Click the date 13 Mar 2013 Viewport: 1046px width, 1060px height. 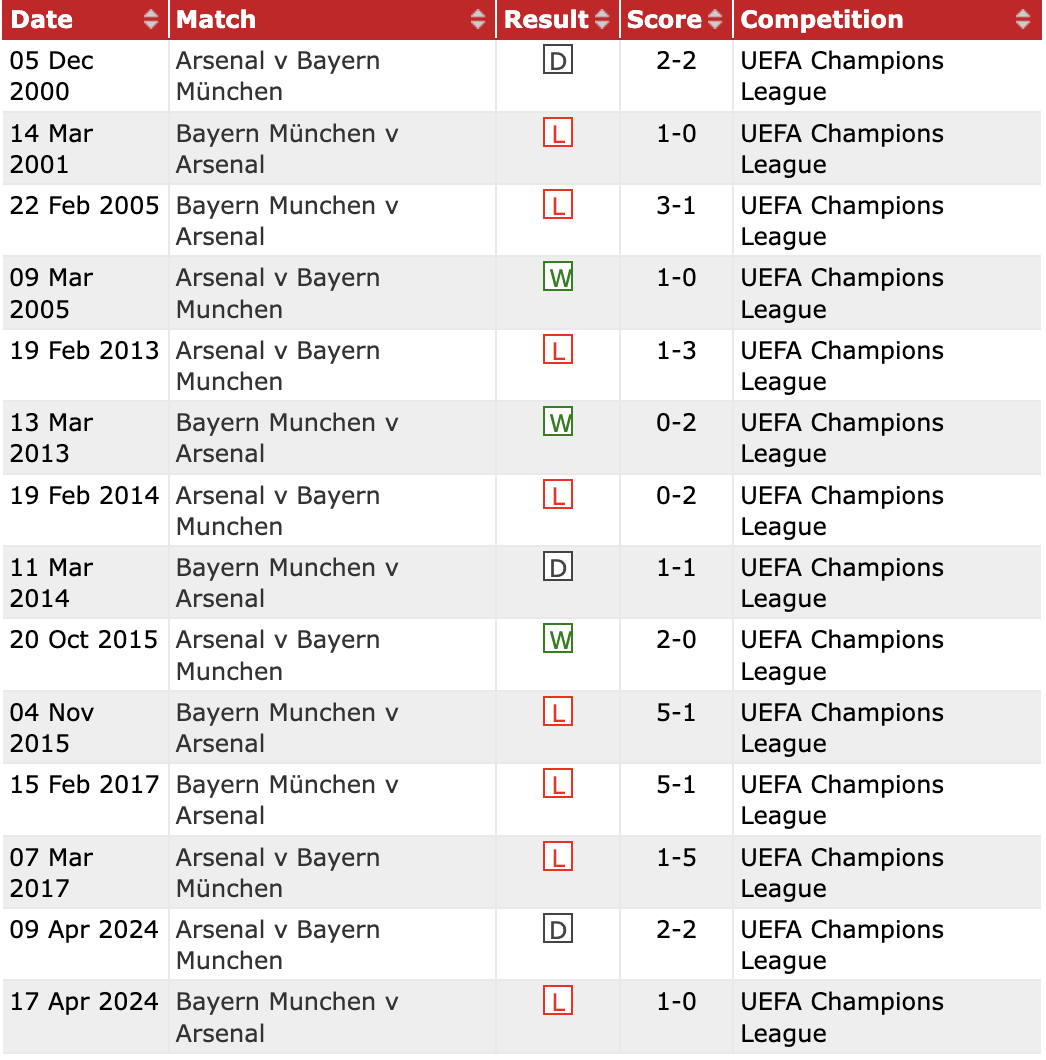[x=51, y=438]
